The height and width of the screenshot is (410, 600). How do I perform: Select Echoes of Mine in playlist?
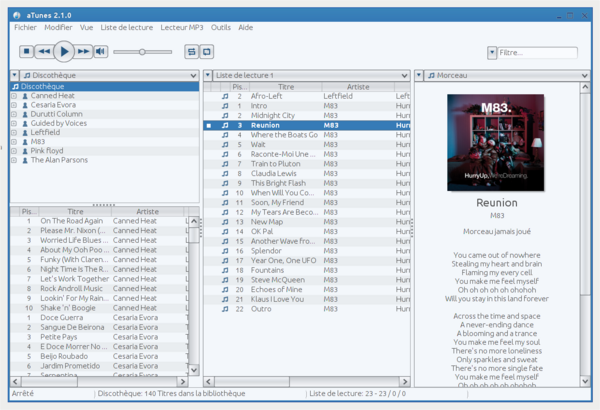tap(276, 289)
